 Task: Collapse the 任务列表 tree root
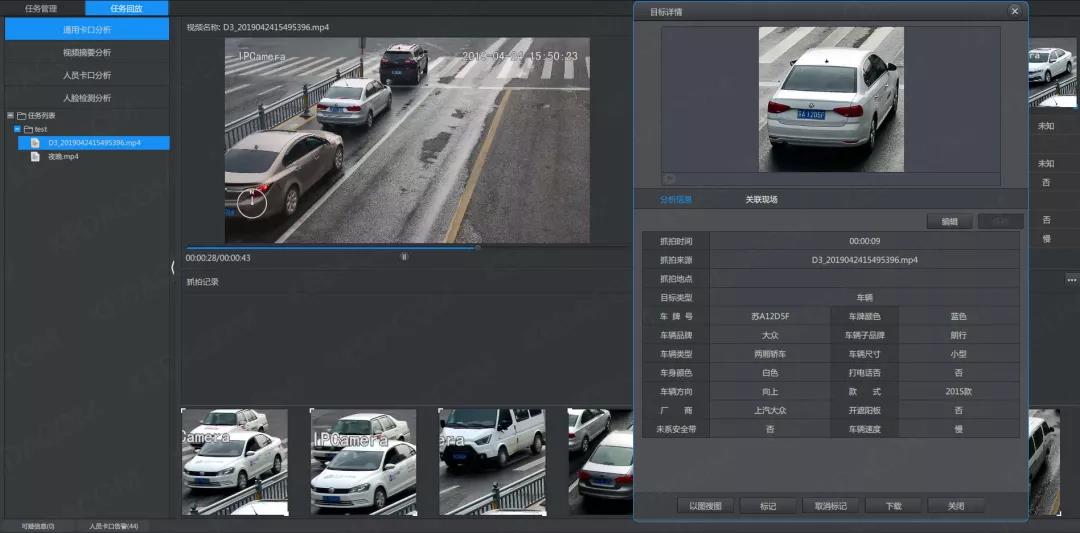(9, 116)
